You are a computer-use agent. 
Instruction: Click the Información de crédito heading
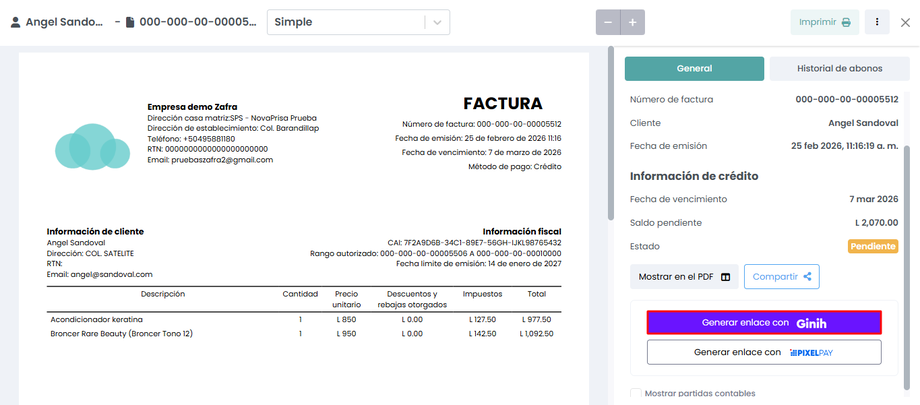click(694, 176)
